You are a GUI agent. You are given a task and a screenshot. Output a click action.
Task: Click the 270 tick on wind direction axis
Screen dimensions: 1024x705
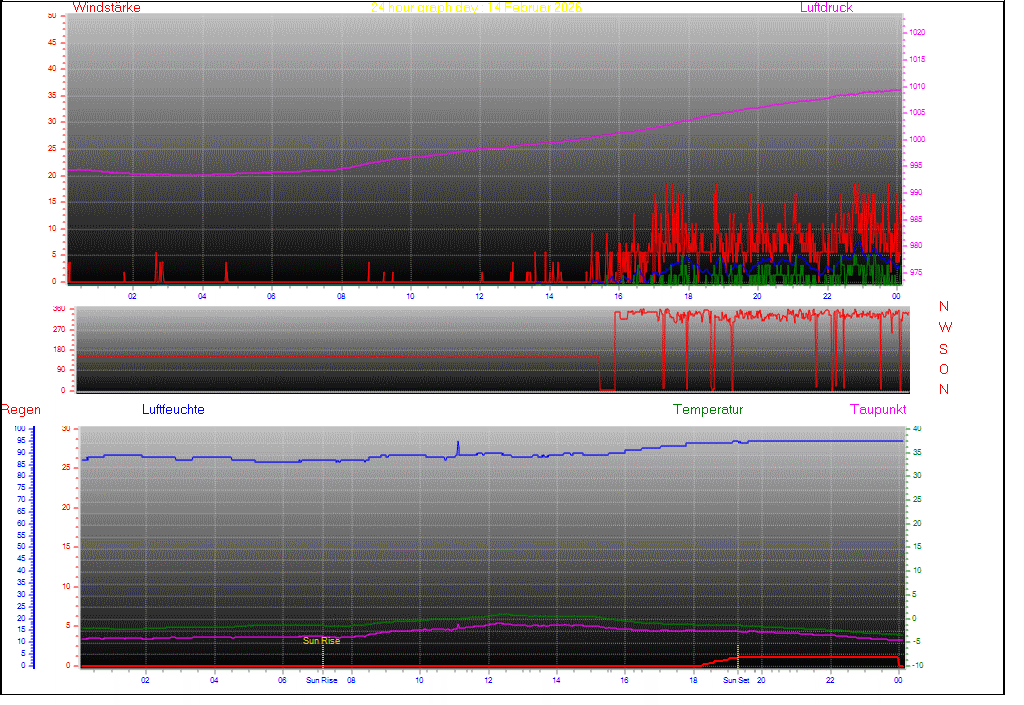pos(57,329)
